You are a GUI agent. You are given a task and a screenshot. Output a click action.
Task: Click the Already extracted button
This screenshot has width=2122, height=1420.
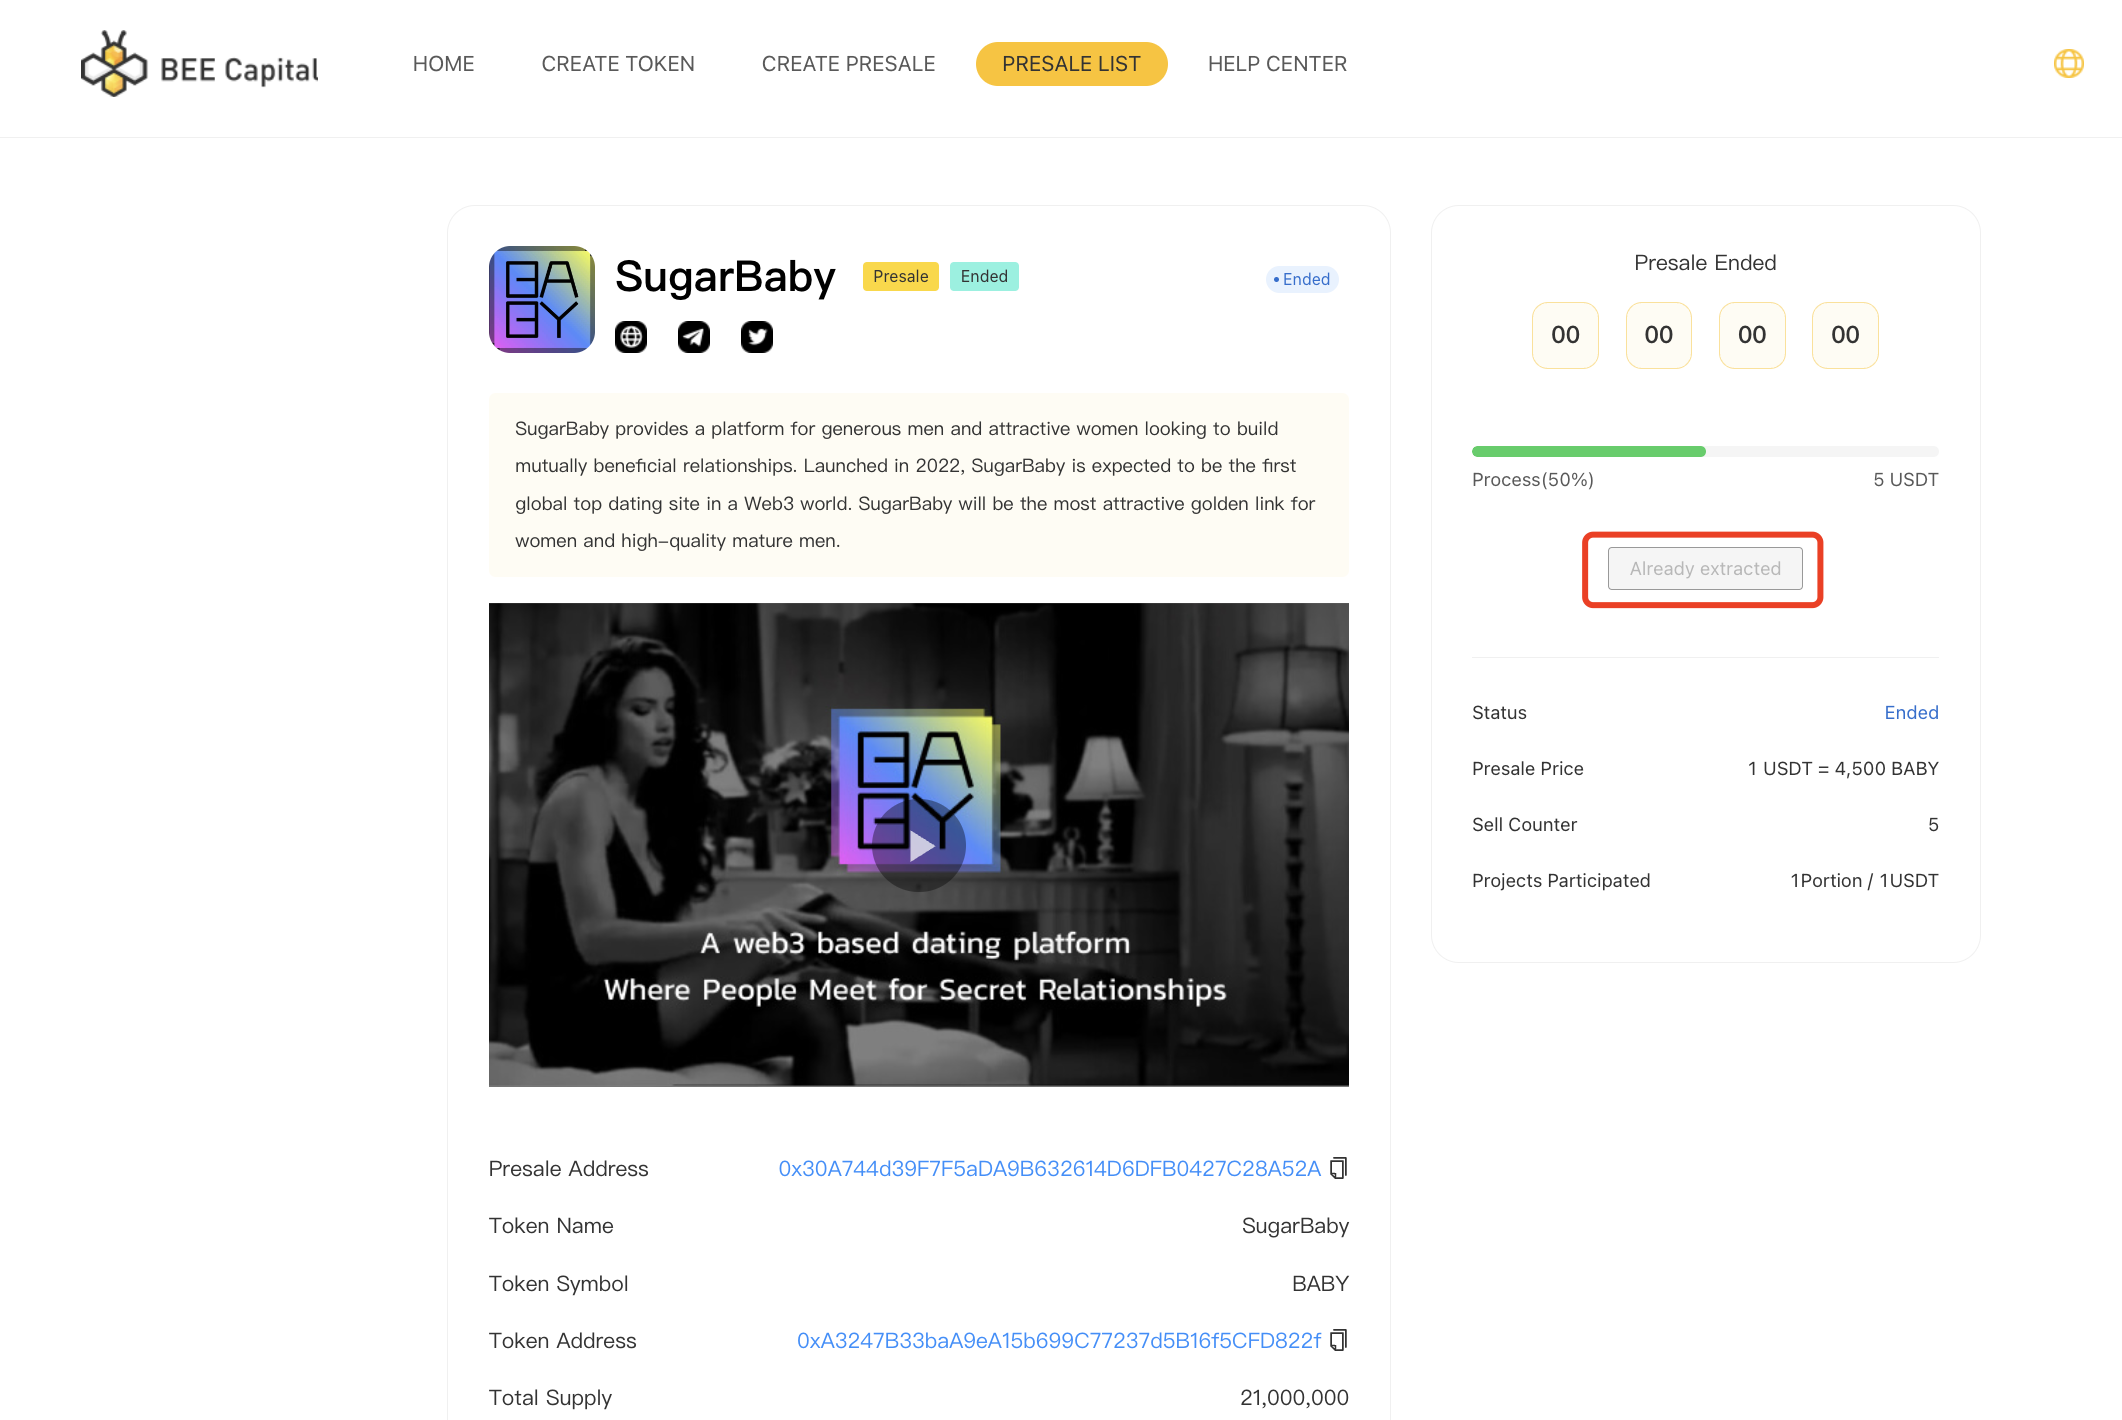tap(1705, 569)
